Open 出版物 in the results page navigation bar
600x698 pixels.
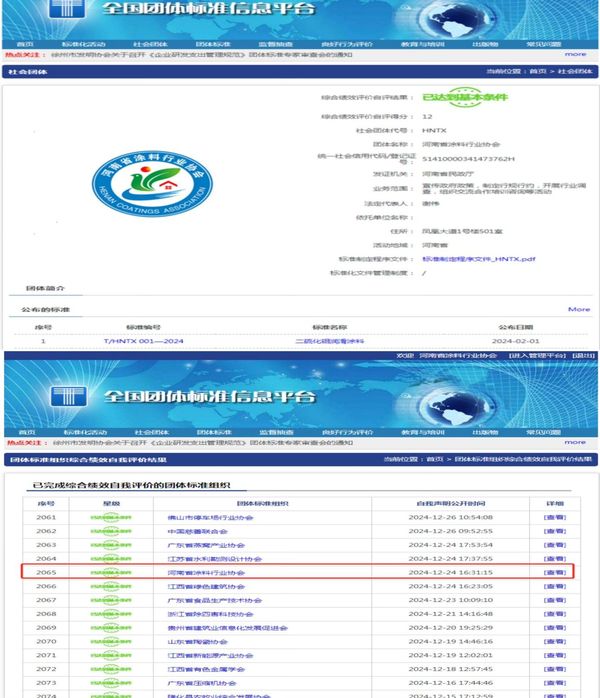(485, 432)
